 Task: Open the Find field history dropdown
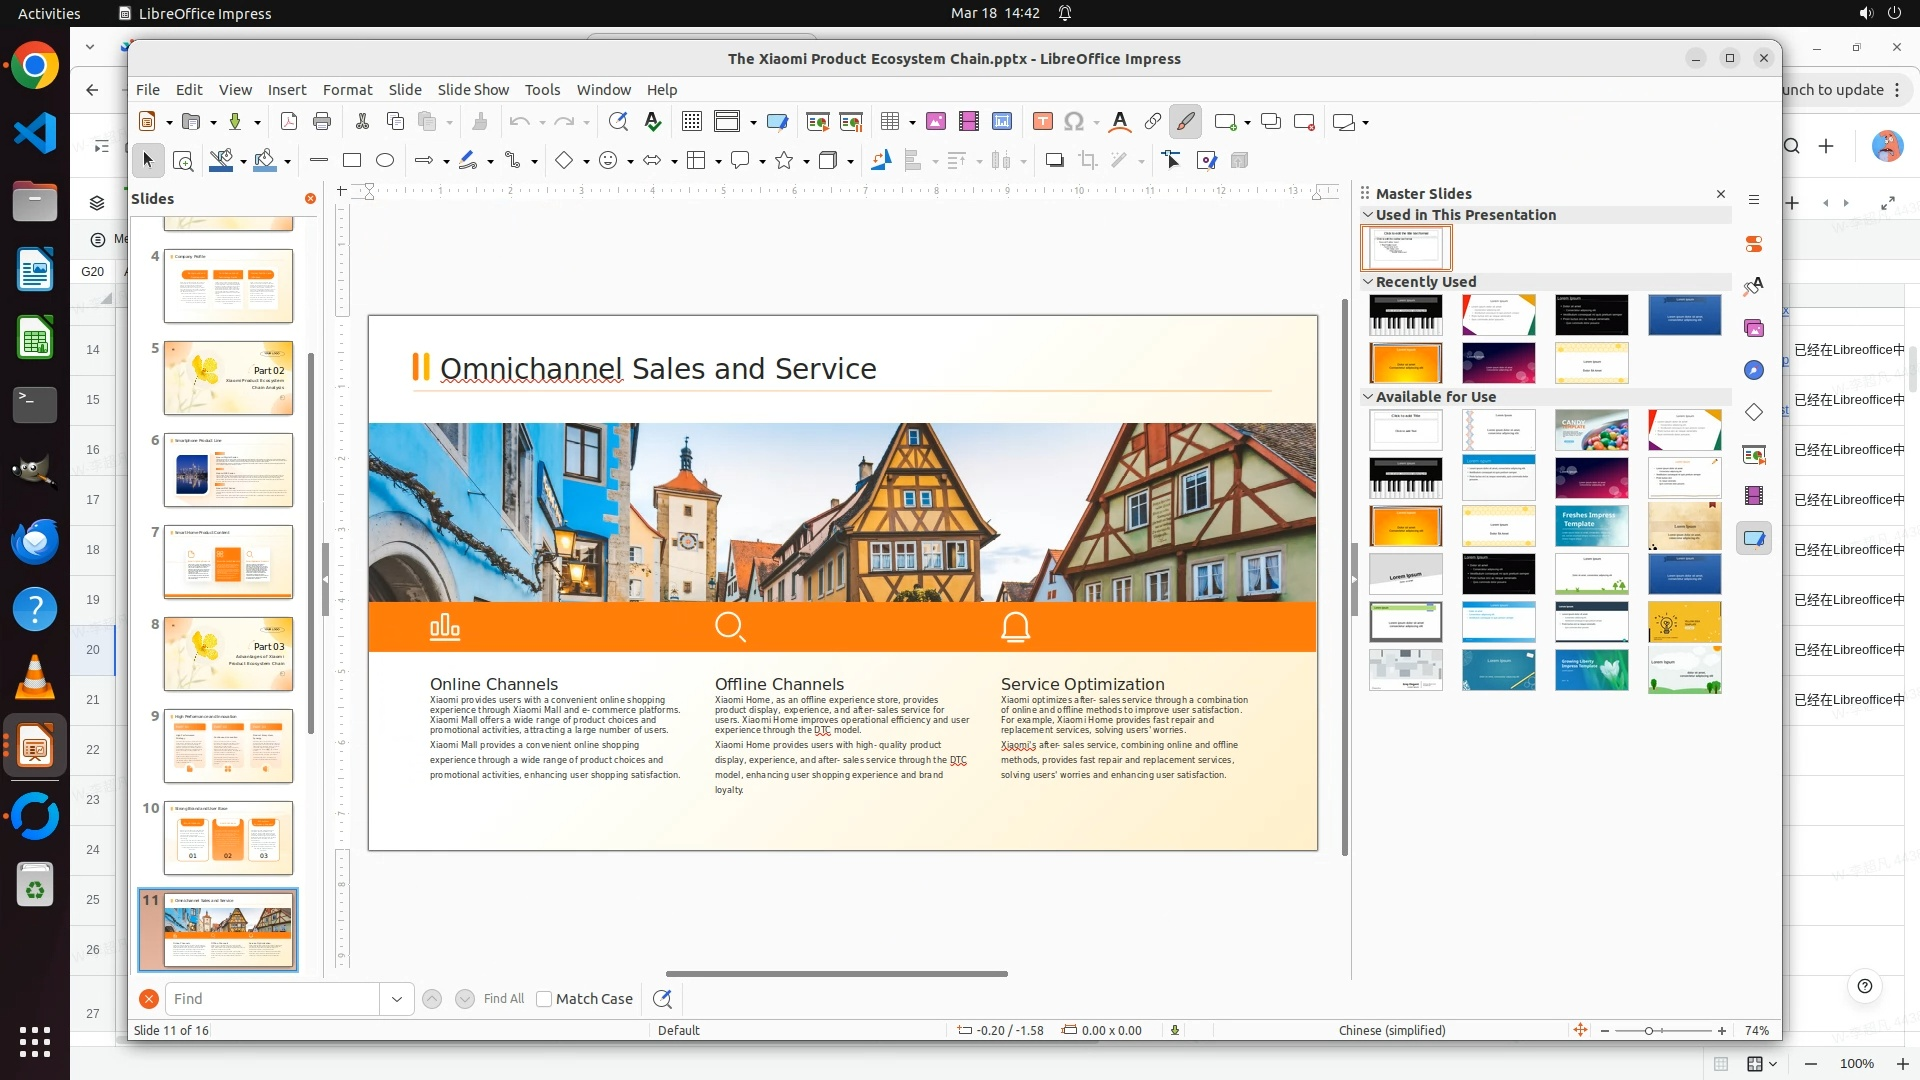pyautogui.click(x=397, y=999)
